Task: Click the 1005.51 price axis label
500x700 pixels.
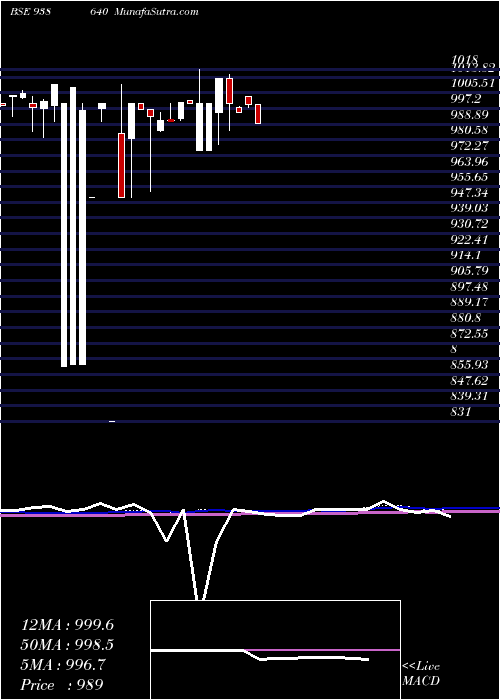Action: coord(473,83)
